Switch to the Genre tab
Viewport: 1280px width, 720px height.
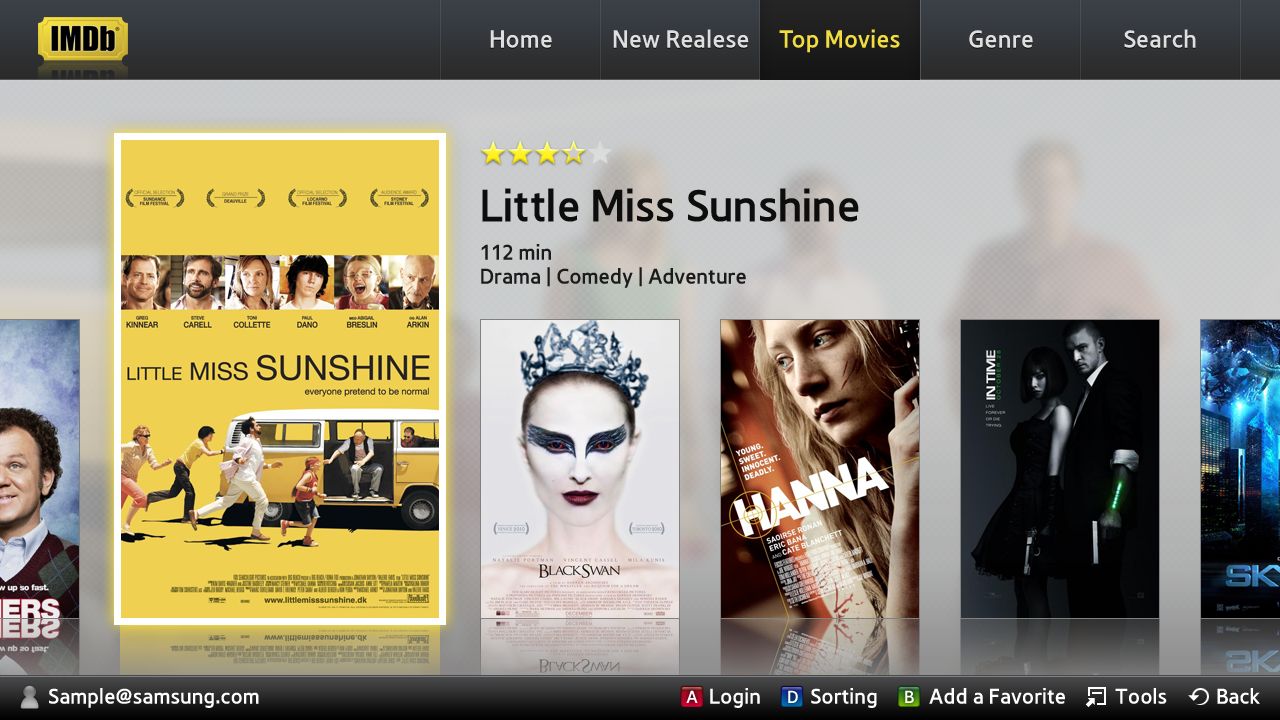click(x=1000, y=40)
